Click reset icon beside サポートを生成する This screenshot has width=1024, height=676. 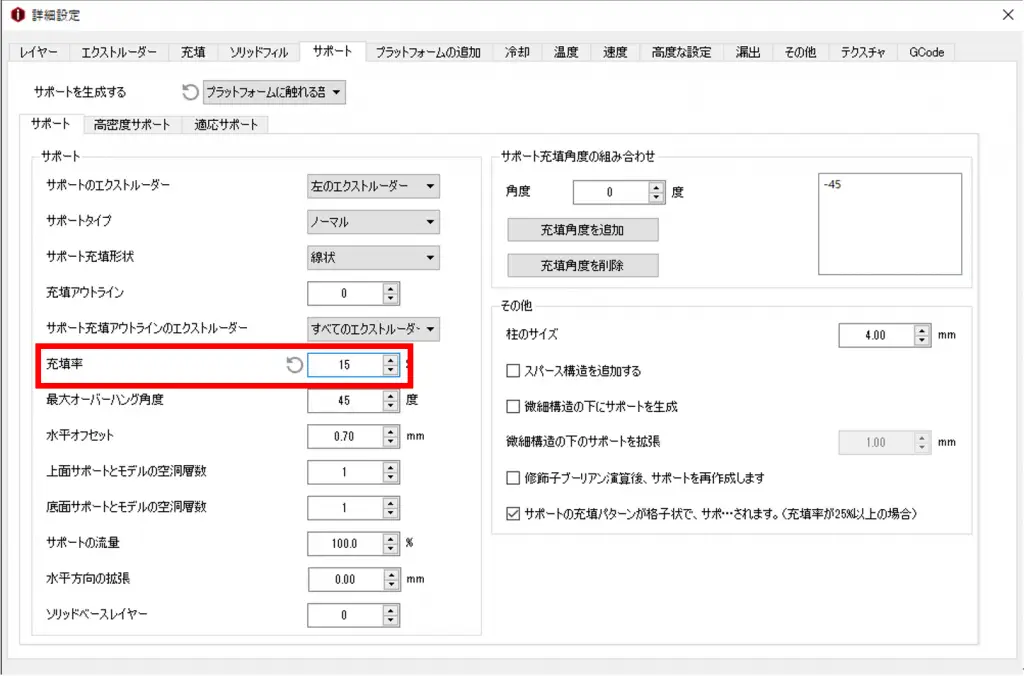(190, 93)
